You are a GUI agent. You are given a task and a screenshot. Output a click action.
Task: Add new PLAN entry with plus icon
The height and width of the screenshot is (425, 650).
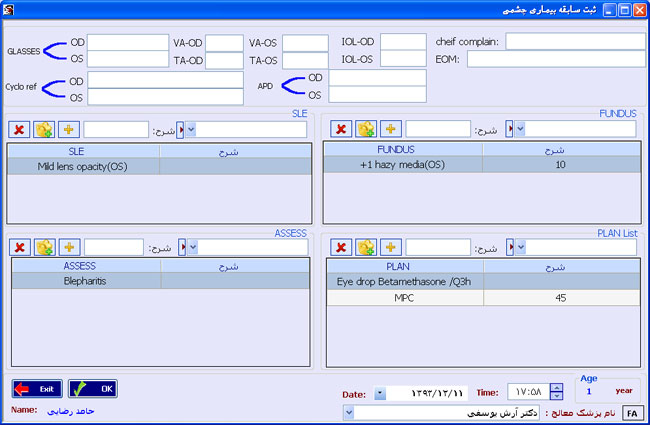tap(390, 248)
